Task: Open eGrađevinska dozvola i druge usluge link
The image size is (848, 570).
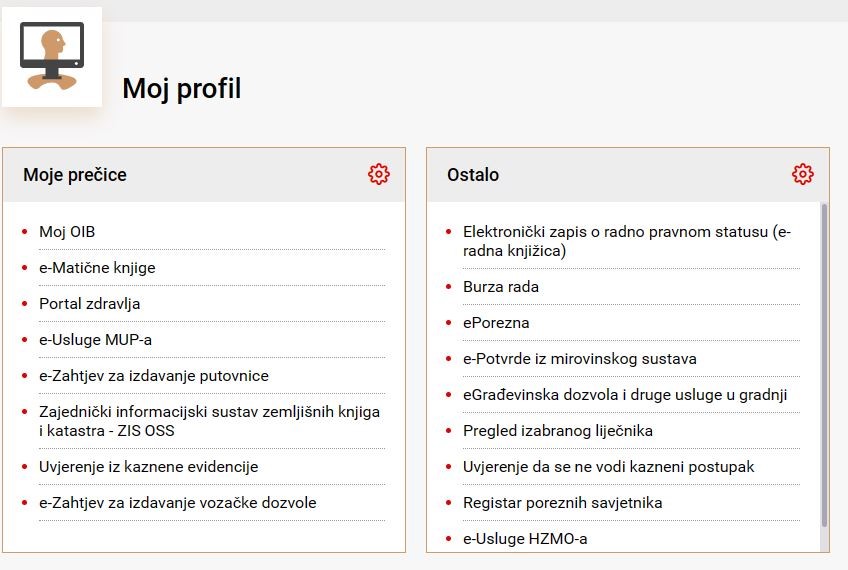Action: (x=625, y=395)
